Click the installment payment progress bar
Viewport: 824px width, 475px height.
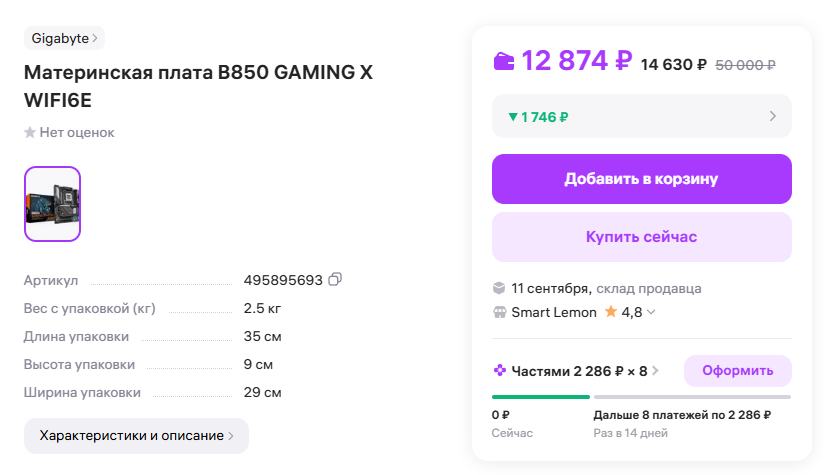(x=641, y=397)
